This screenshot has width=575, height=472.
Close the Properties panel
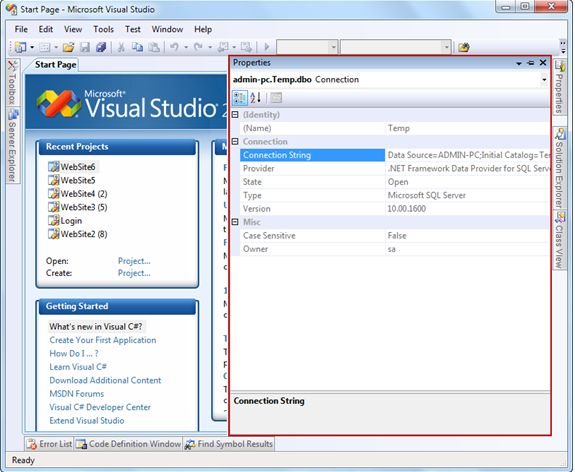543,63
